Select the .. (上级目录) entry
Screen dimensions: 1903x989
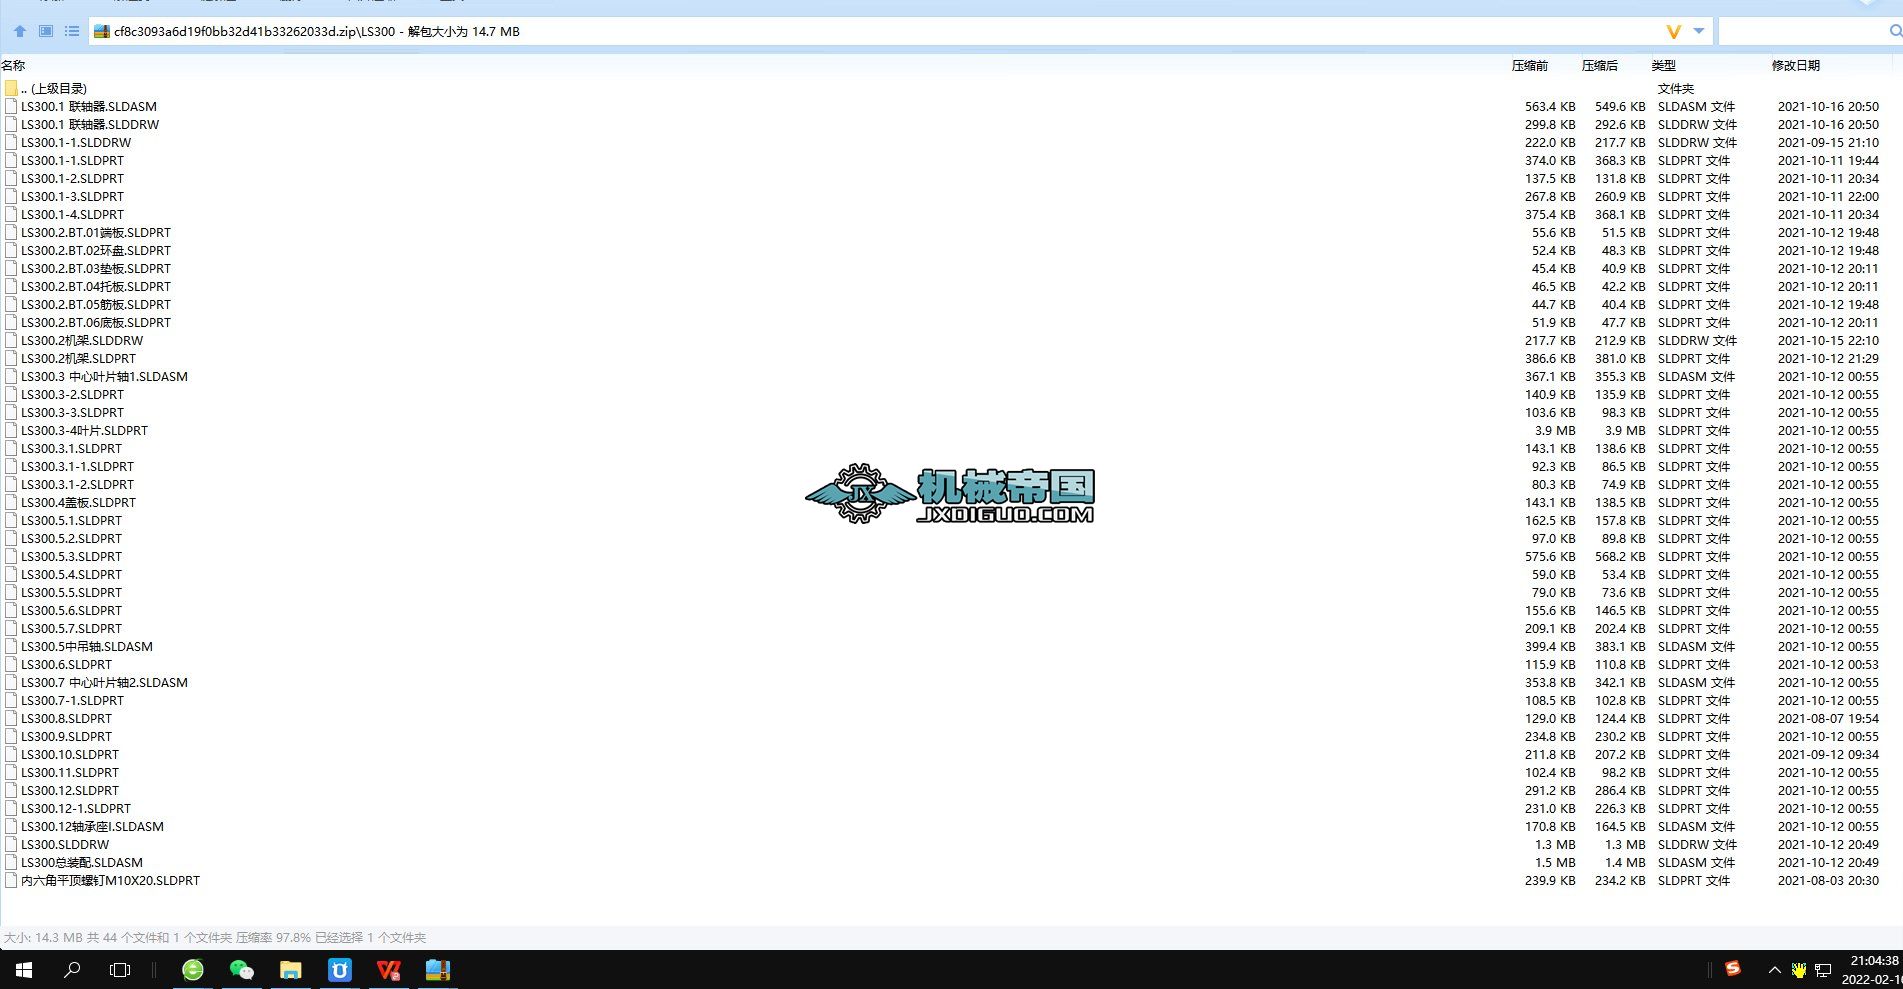pyautogui.click(x=54, y=88)
